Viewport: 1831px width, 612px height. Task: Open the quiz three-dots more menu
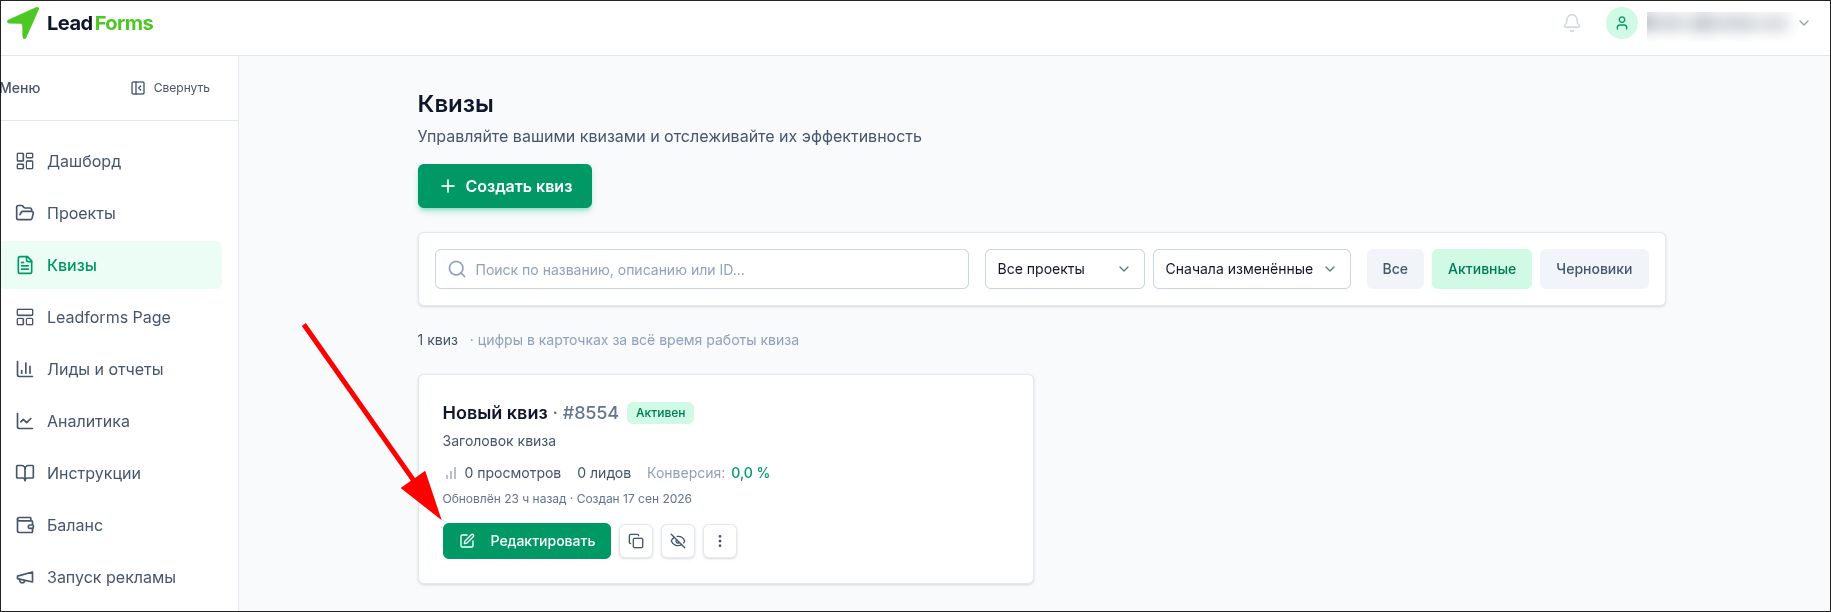[720, 541]
